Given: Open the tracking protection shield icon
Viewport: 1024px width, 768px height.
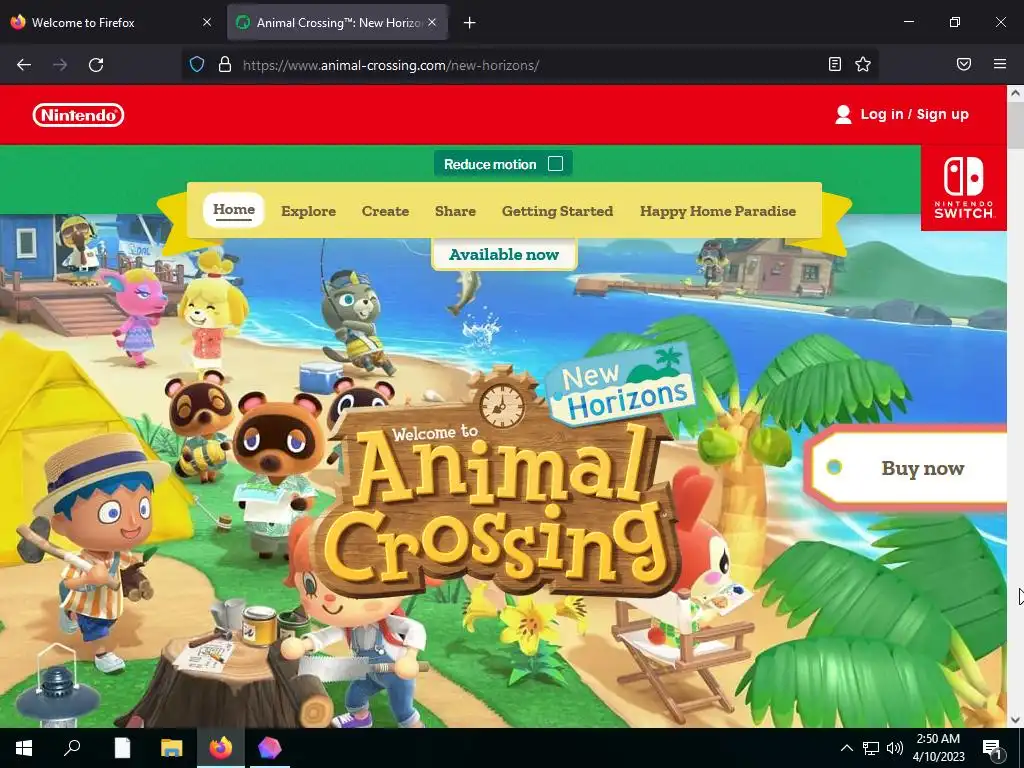Looking at the screenshot, I should point(197,65).
